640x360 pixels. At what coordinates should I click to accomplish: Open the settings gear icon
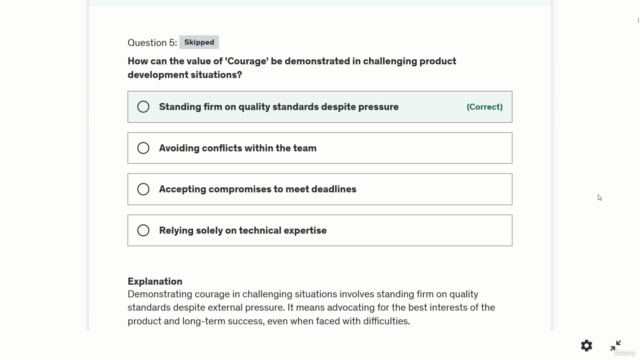587,346
